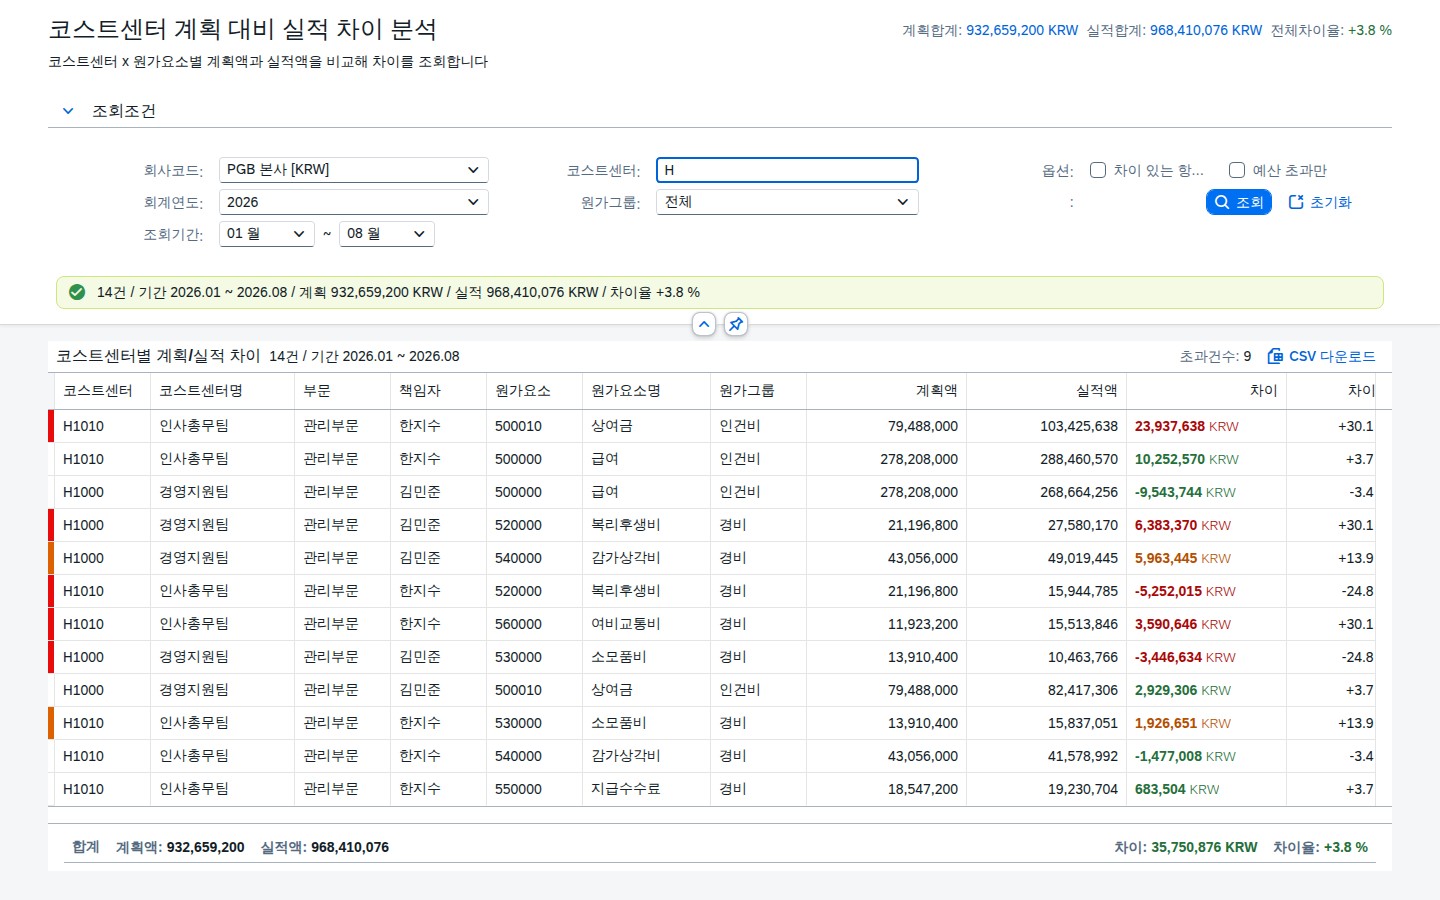This screenshot has height=900, width=1440.
Task: Open the 회사코드 dropdown PGB 본사
Action: (354, 170)
